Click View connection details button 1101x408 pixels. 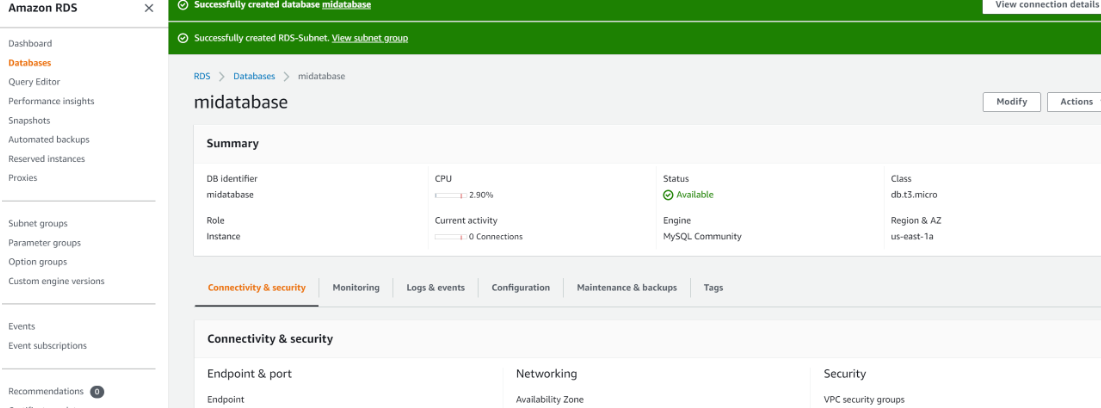click(1041, 6)
